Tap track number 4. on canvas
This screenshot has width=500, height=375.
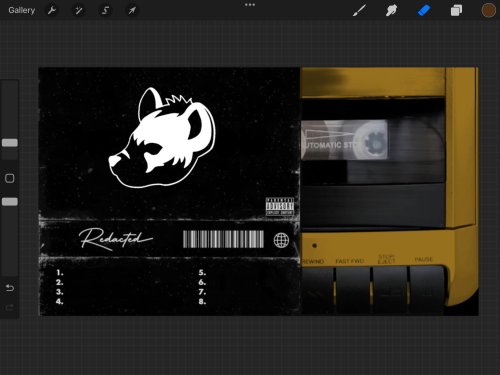[x=60, y=302]
